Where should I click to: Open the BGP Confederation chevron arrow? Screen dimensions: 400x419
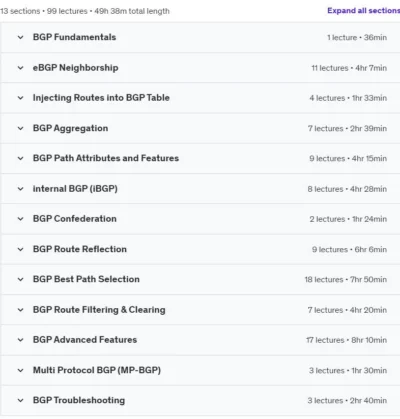[21, 219]
